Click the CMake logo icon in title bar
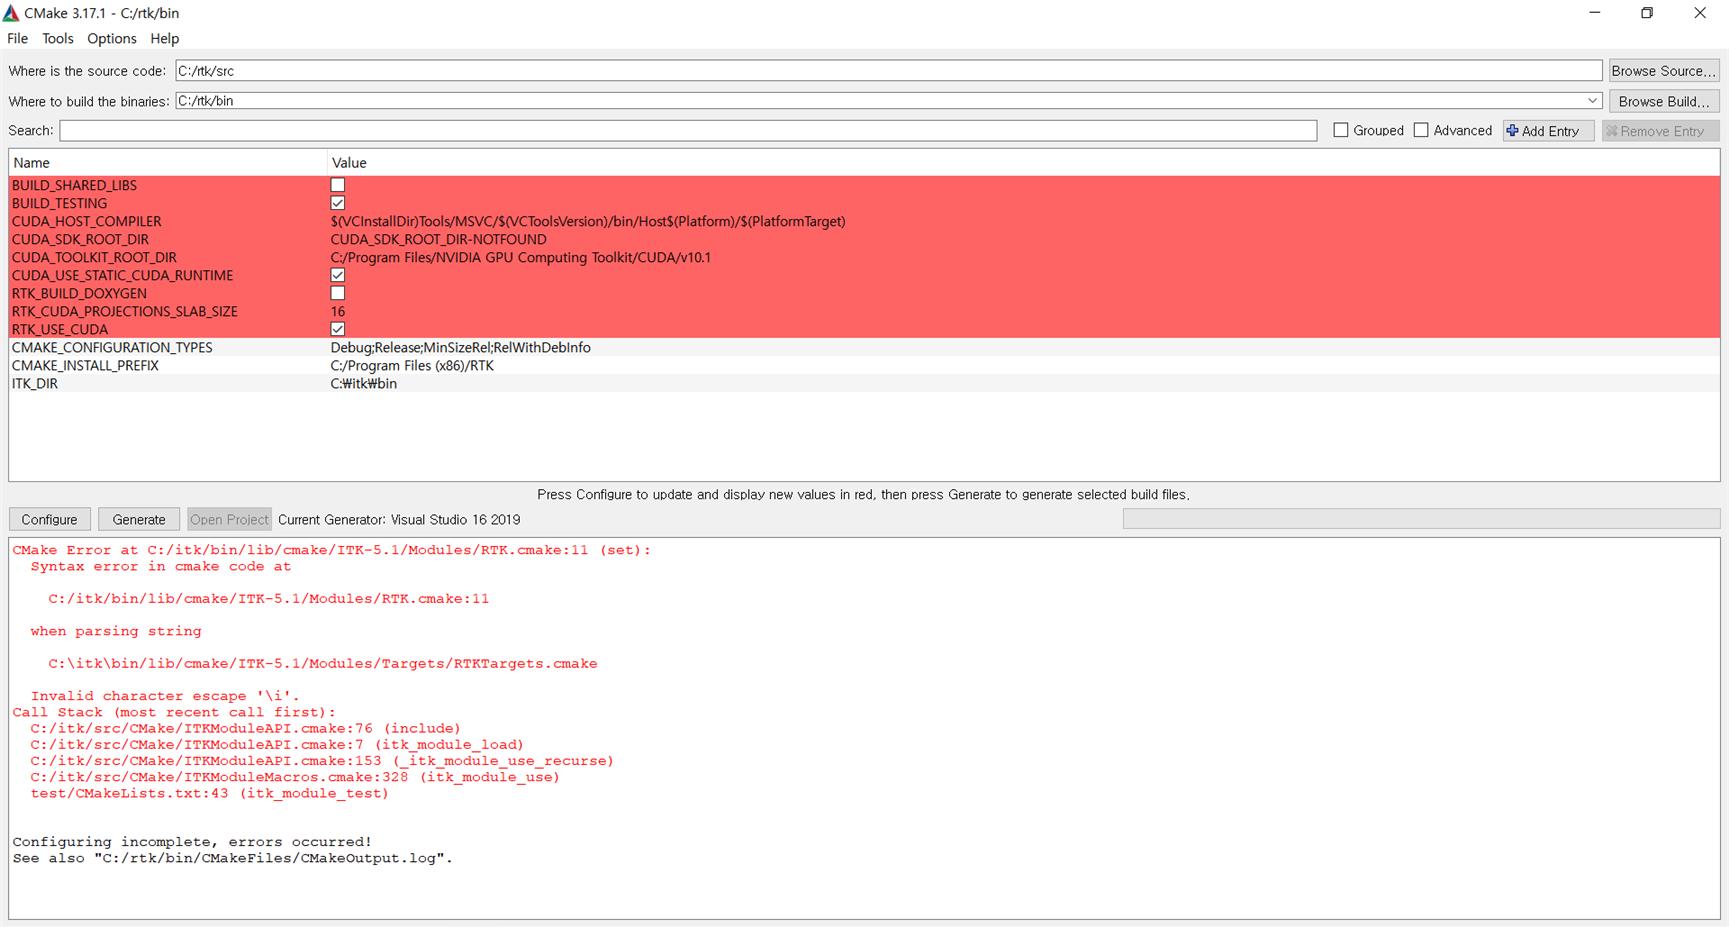The width and height of the screenshot is (1729, 927). (11, 13)
